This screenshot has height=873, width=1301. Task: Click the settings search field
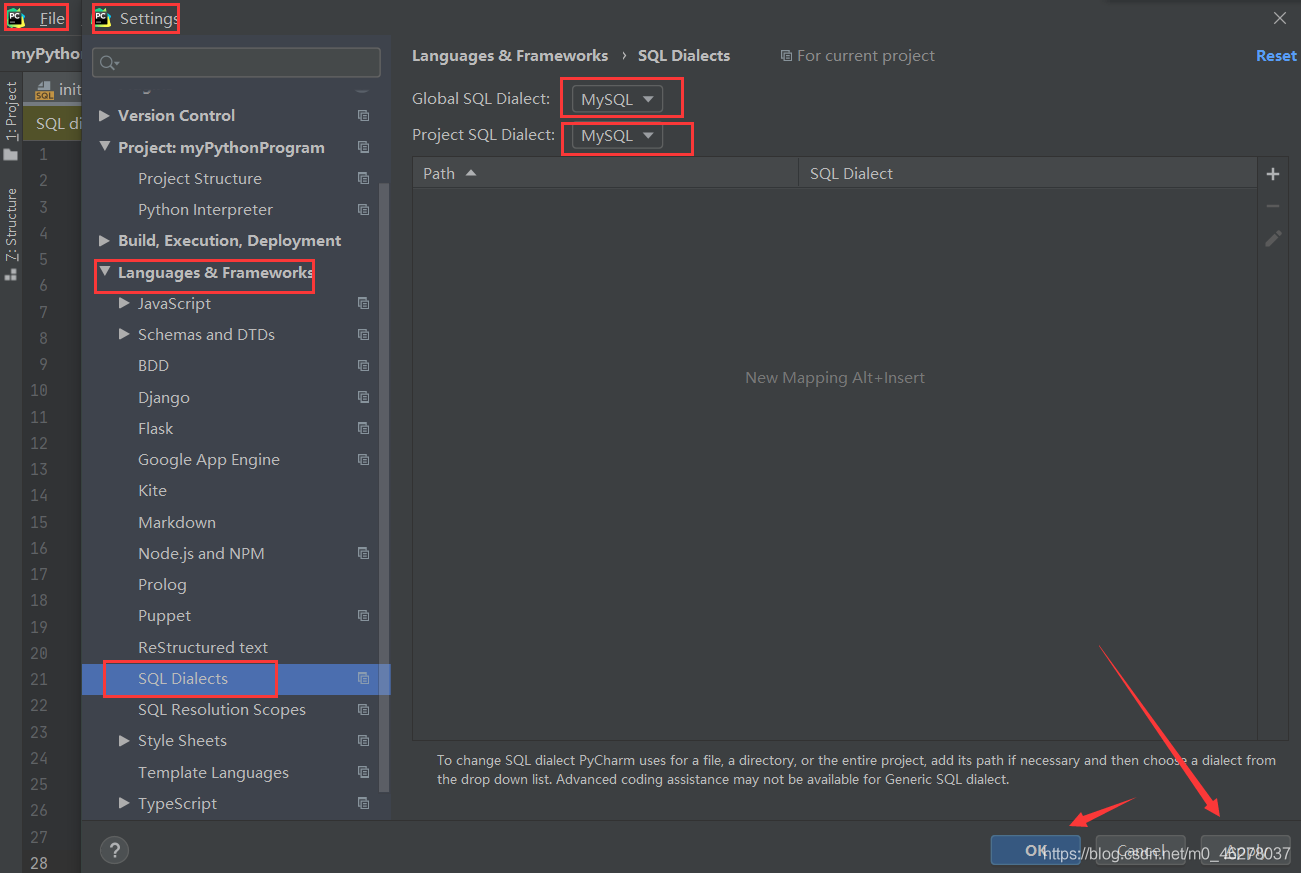(x=237, y=62)
